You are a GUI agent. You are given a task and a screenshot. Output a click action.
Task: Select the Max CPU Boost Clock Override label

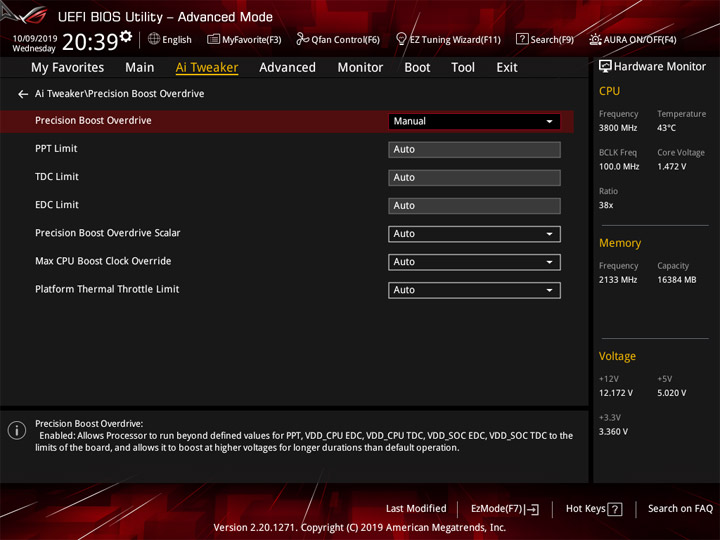(103, 261)
